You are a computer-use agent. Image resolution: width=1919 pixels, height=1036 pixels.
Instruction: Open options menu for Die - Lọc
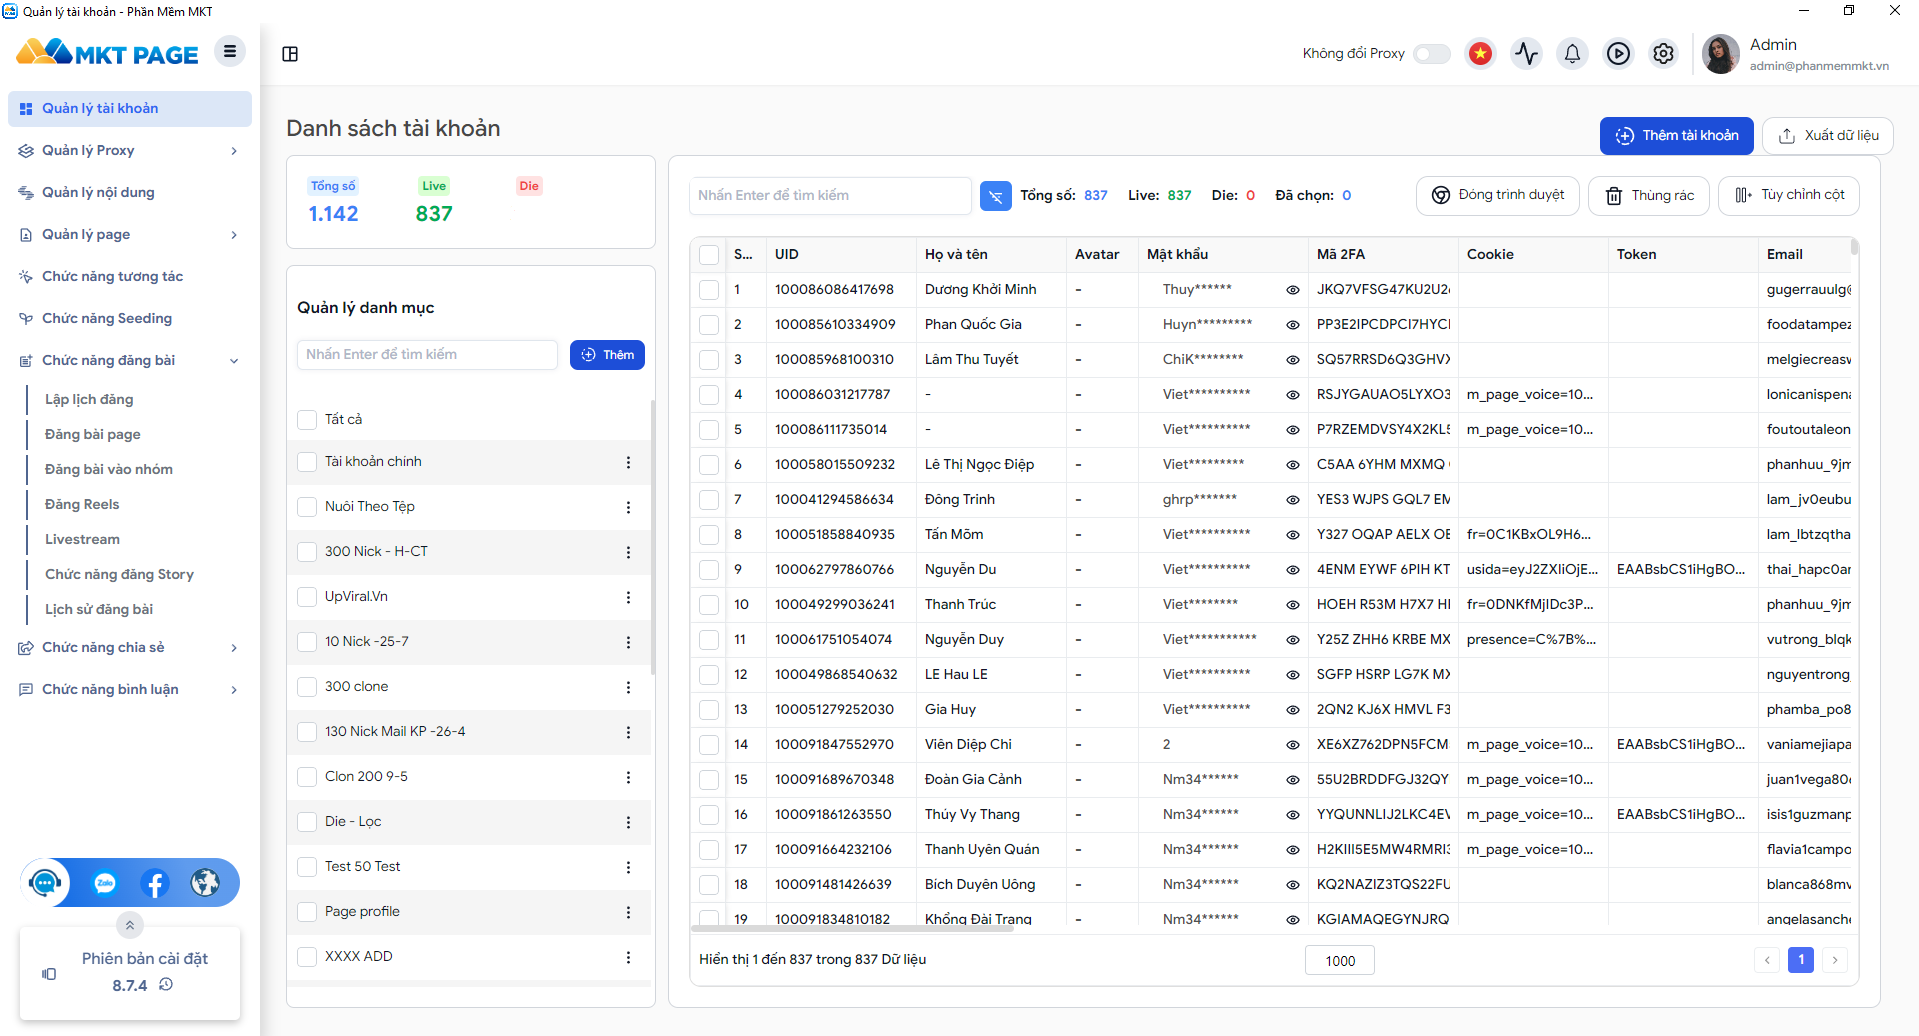tap(628, 822)
